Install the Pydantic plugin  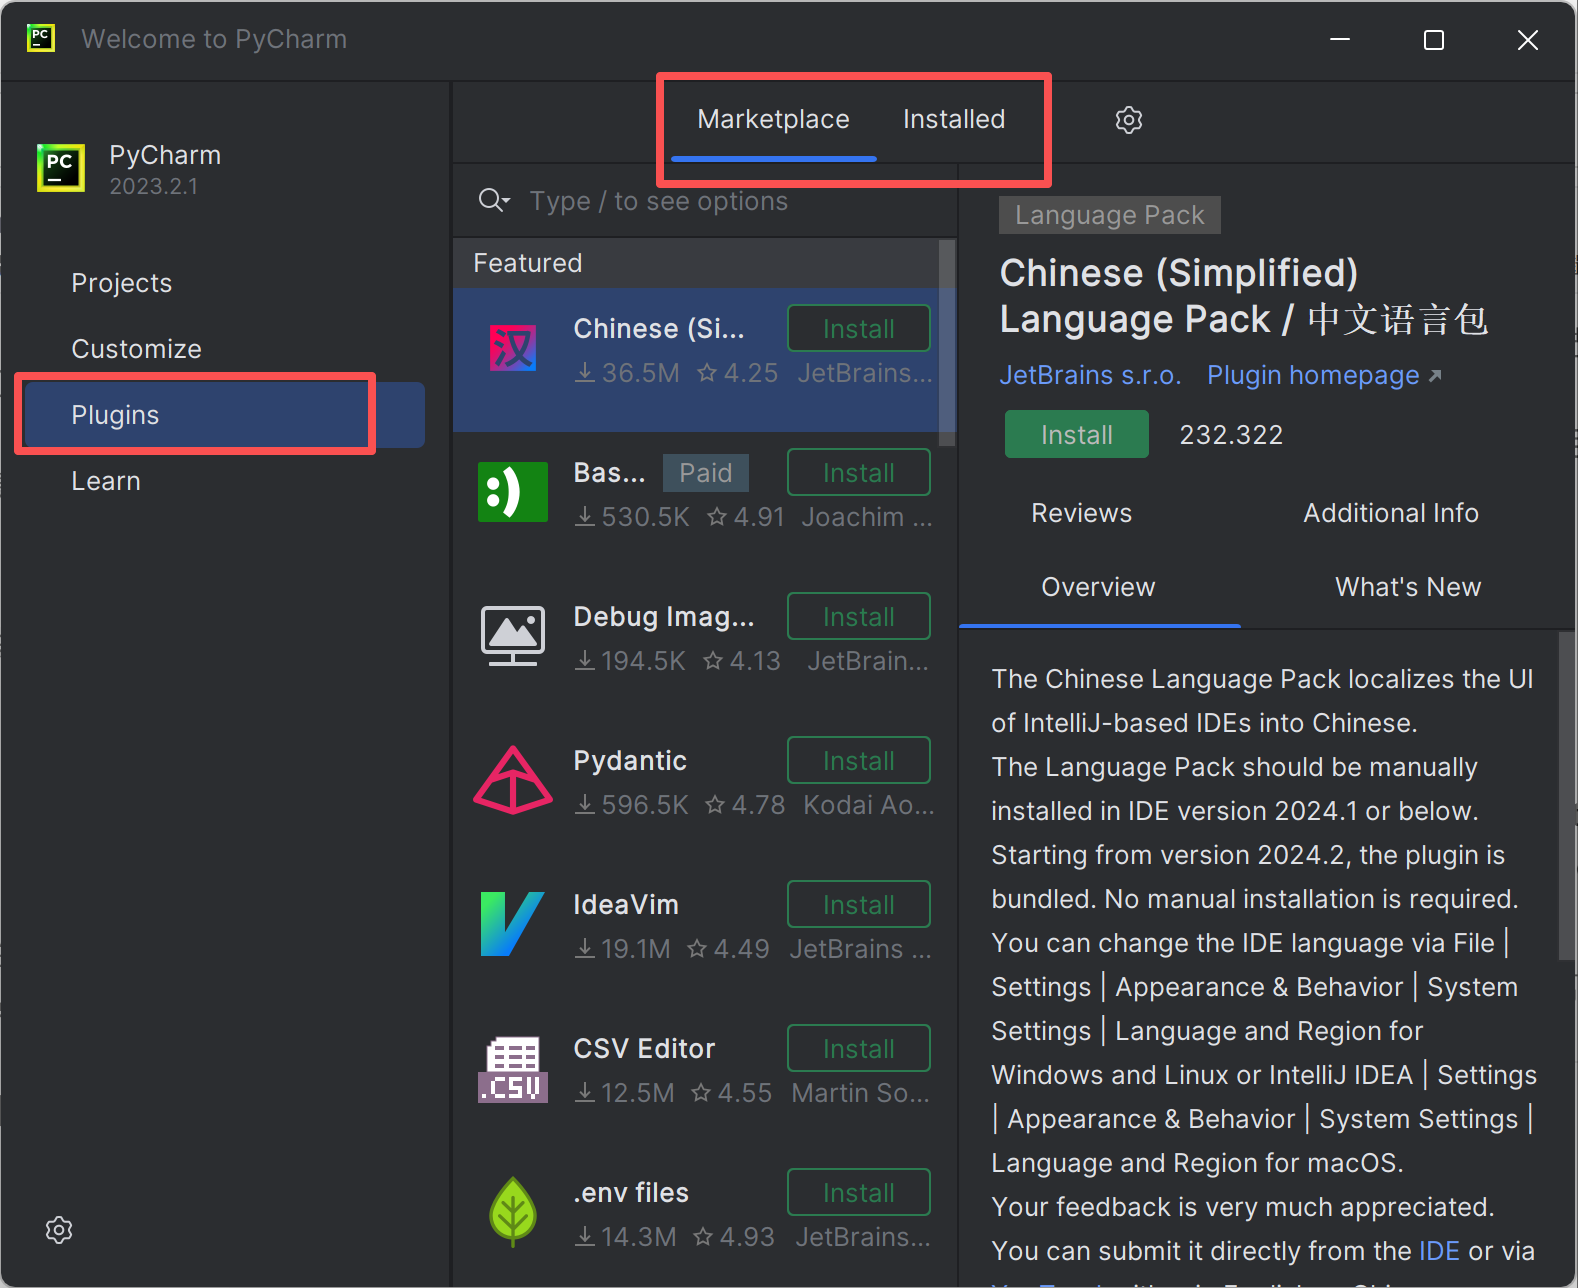pos(859,761)
